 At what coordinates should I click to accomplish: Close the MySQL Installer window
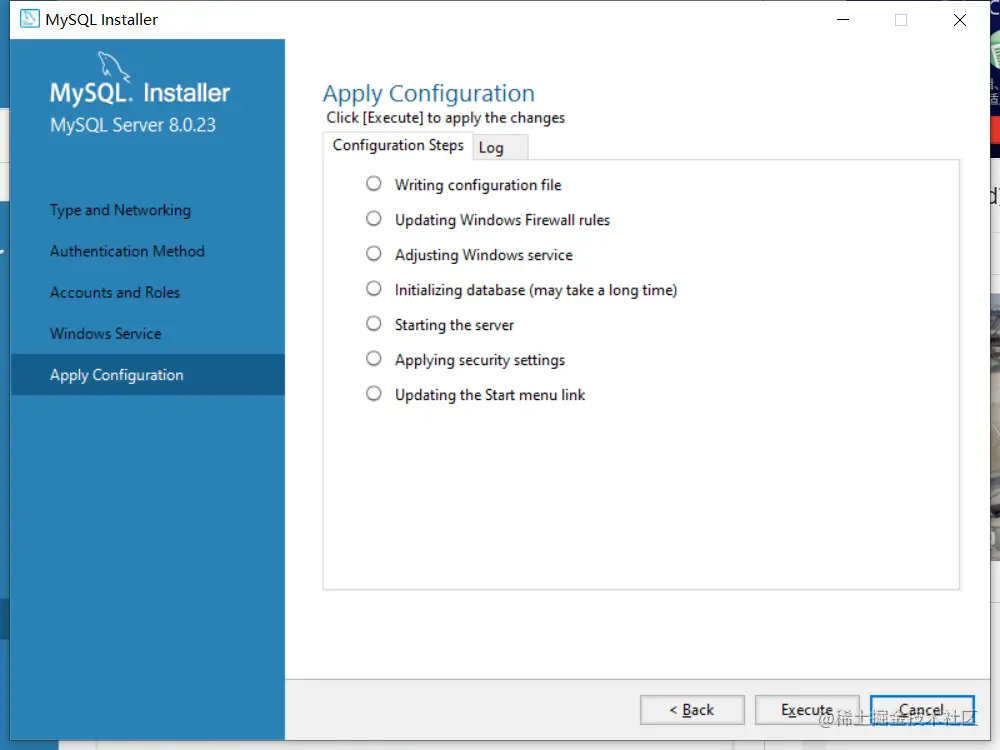click(x=960, y=20)
